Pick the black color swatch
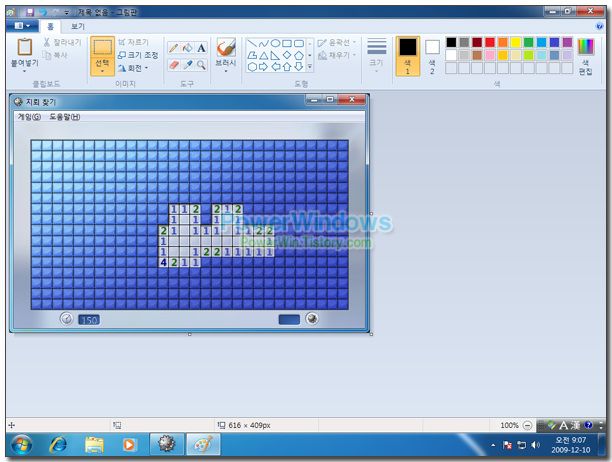 point(451,42)
